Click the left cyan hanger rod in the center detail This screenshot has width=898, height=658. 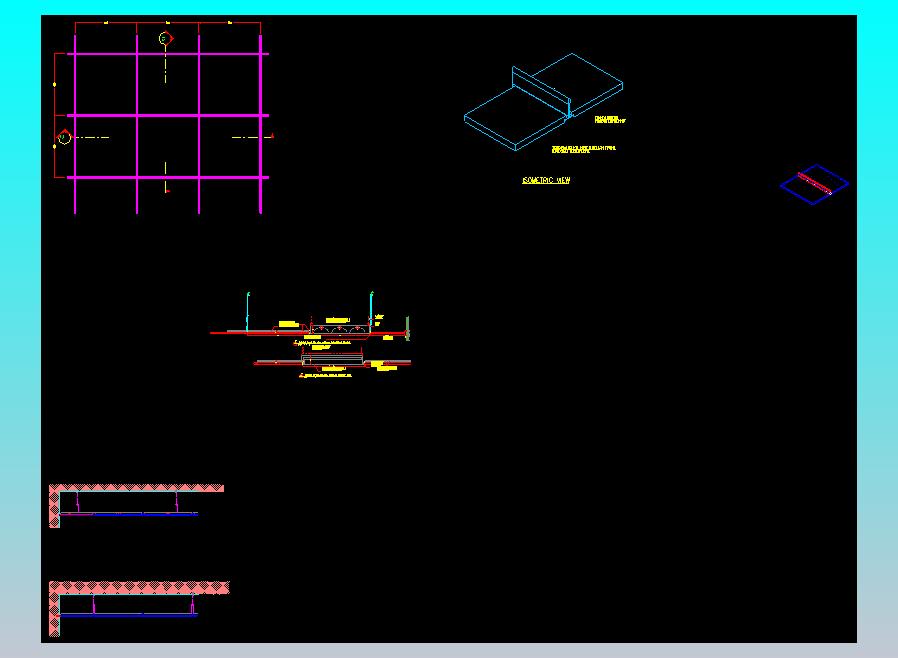click(x=248, y=311)
